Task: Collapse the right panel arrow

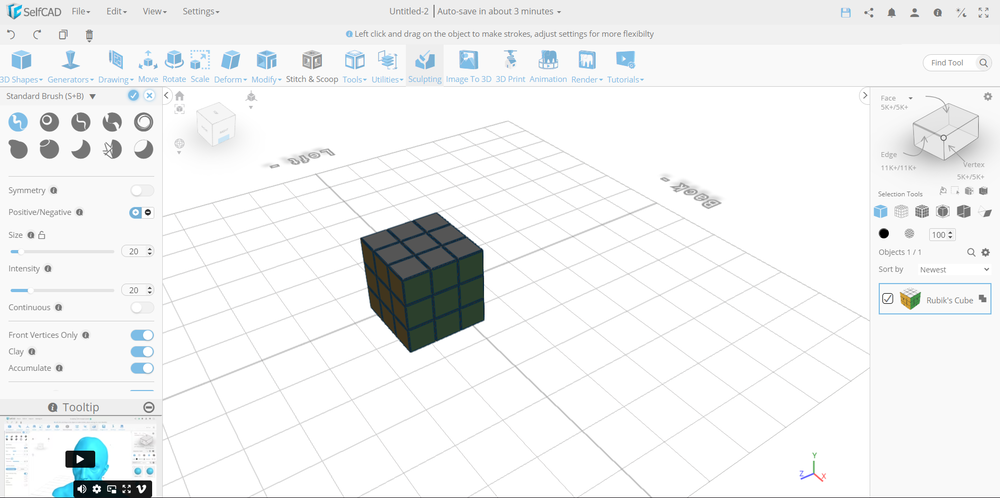Action: point(865,96)
